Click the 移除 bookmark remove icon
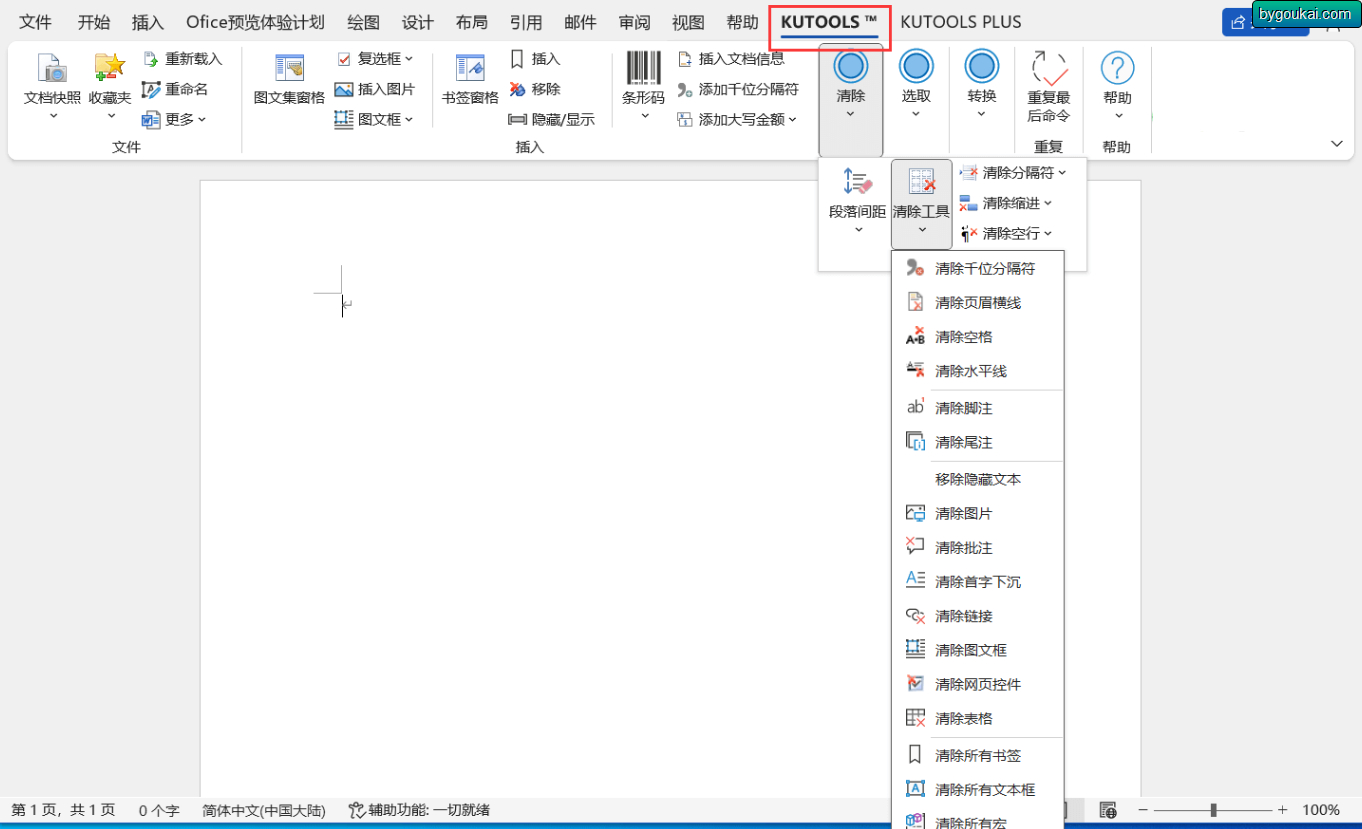The height and width of the screenshot is (829, 1362). click(x=517, y=89)
